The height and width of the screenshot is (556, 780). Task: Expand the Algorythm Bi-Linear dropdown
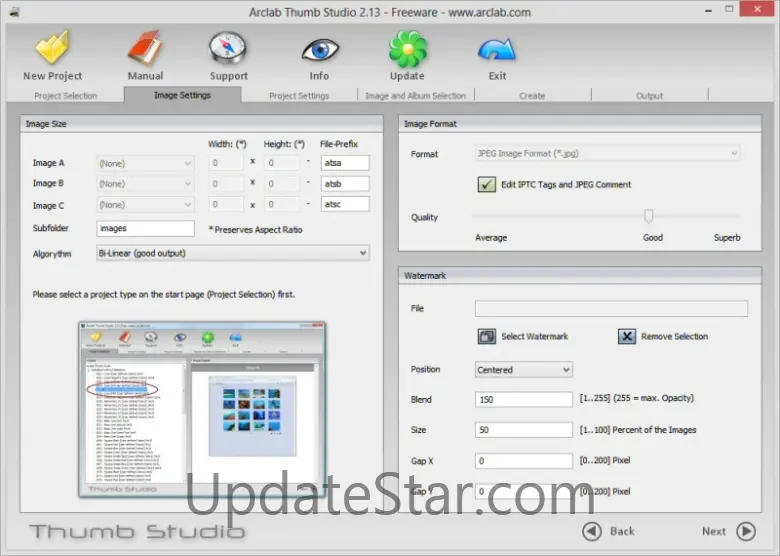pos(233,253)
